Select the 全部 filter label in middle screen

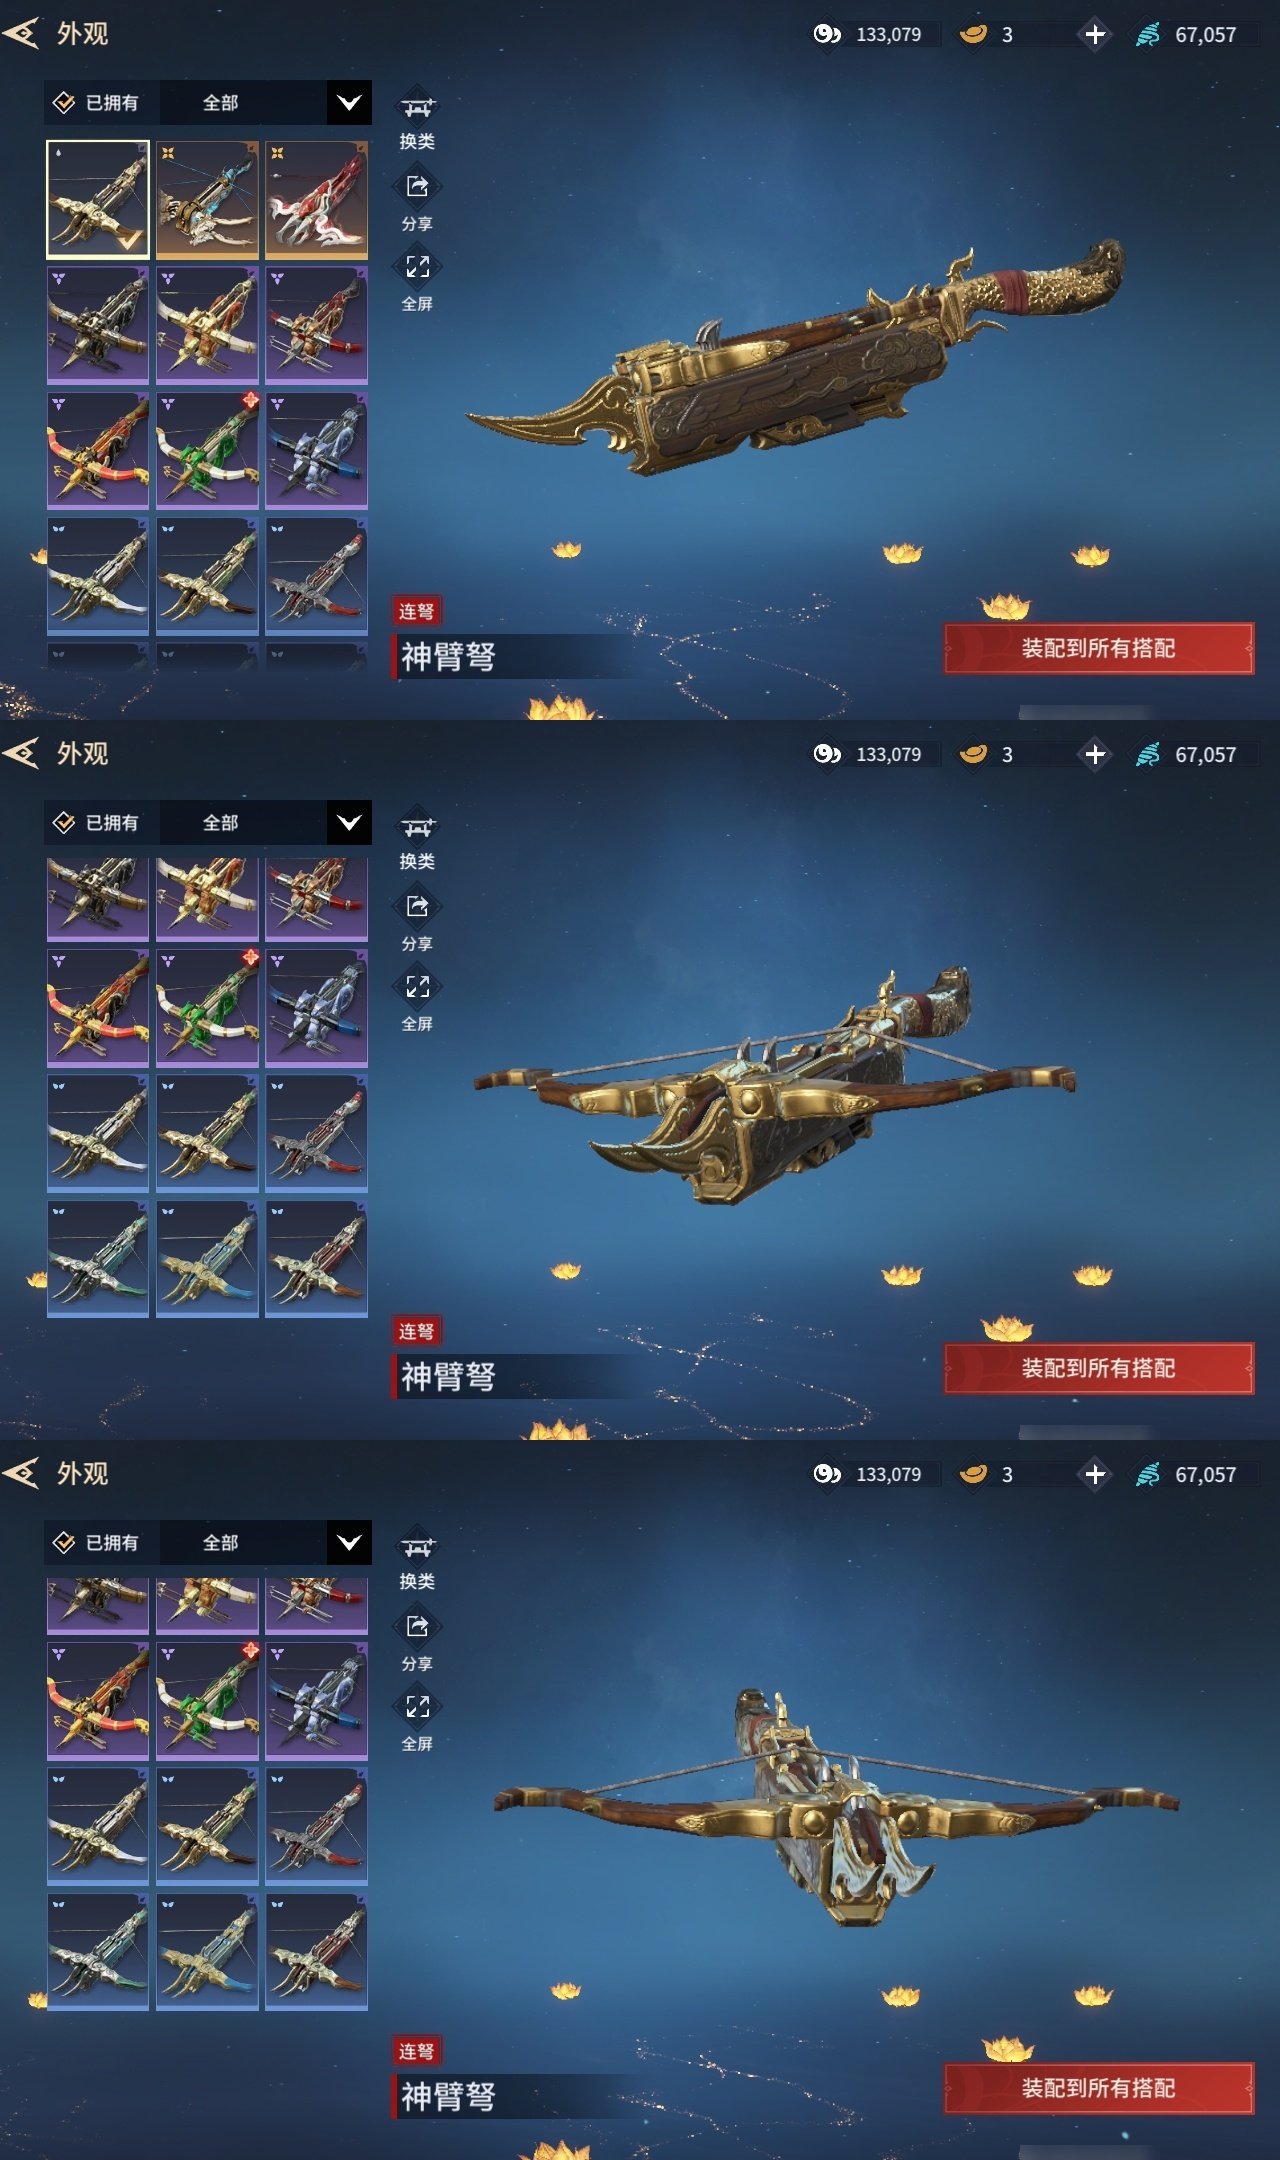(220, 822)
